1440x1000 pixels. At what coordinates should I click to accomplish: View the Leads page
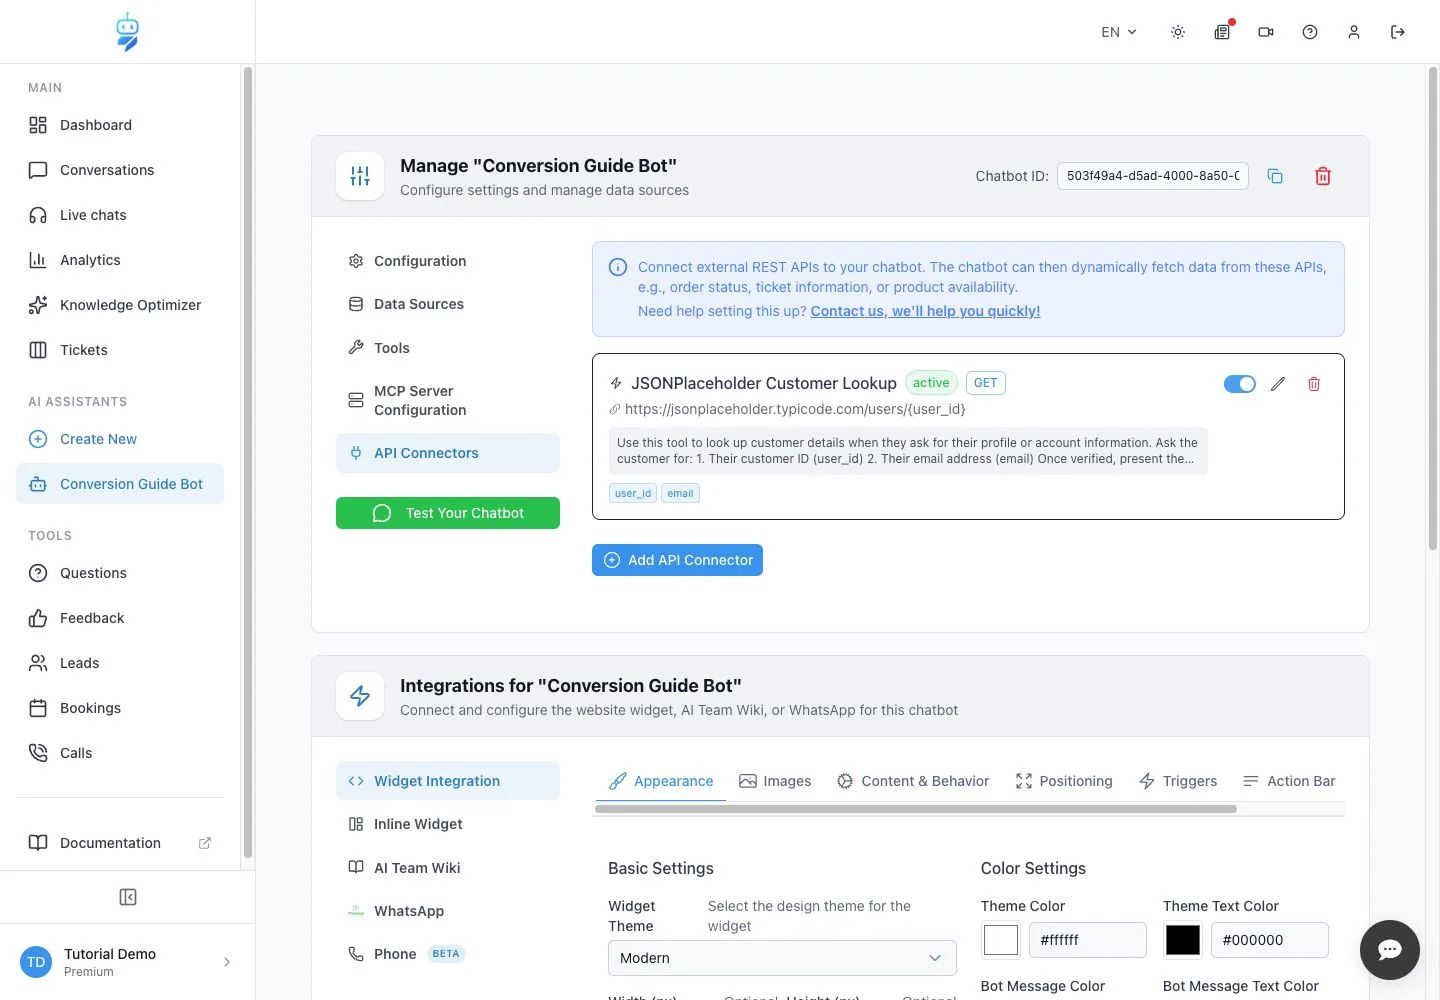[120, 663]
